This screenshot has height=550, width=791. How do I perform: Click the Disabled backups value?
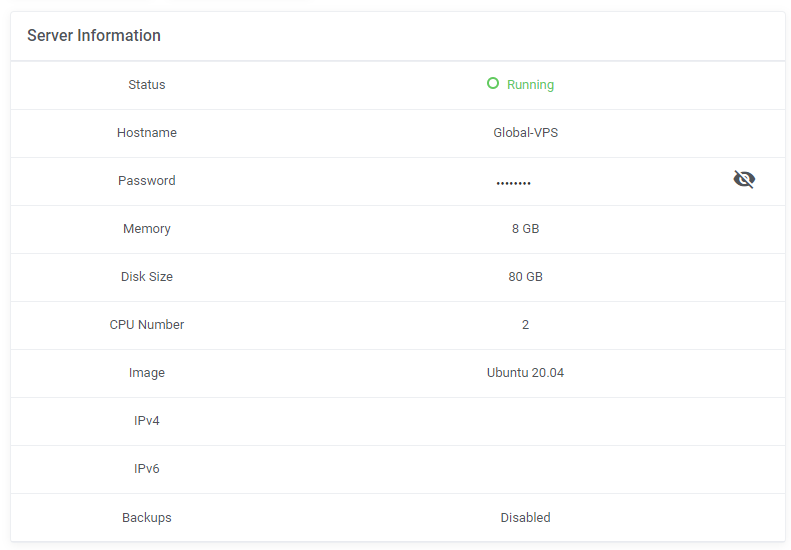click(525, 517)
